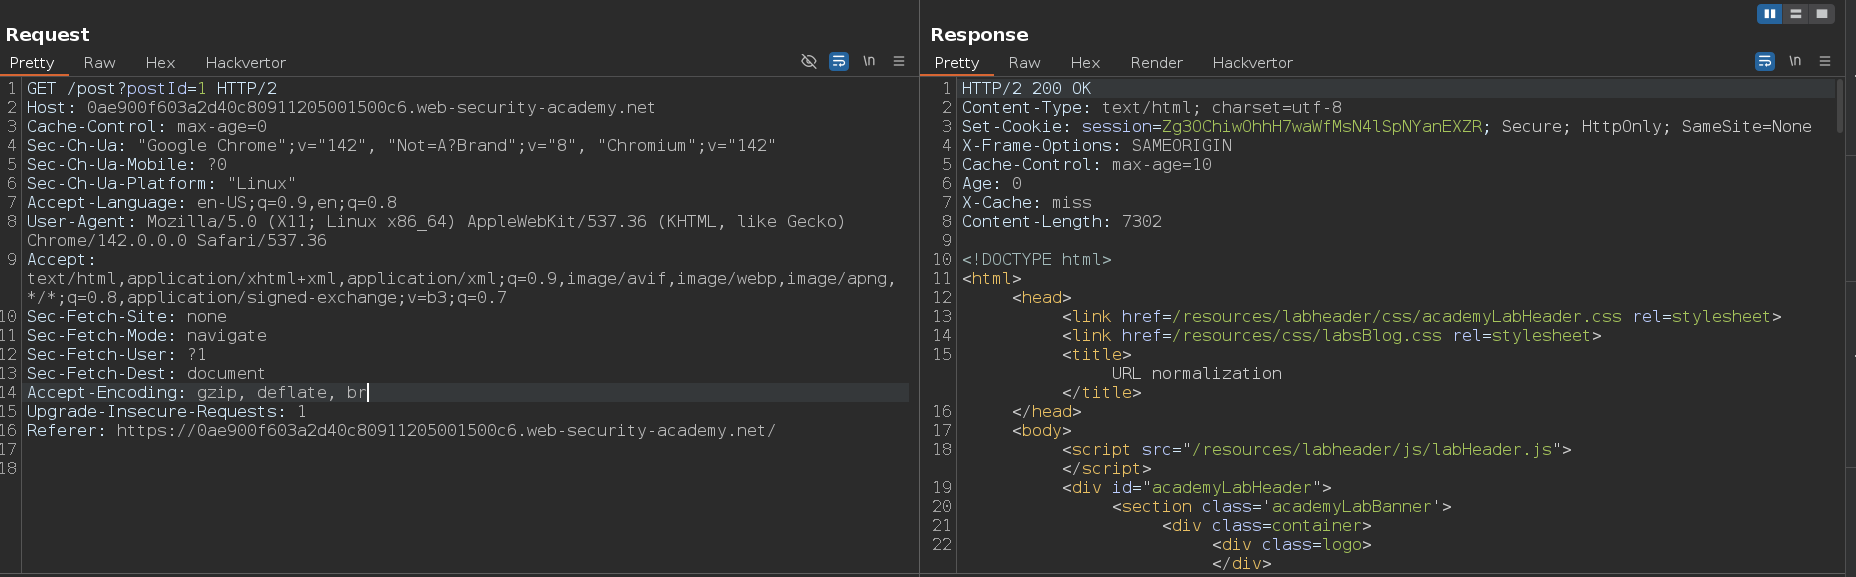Click the crossed-out eye icon in Request
This screenshot has height=577, width=1856.
[809, 62]
